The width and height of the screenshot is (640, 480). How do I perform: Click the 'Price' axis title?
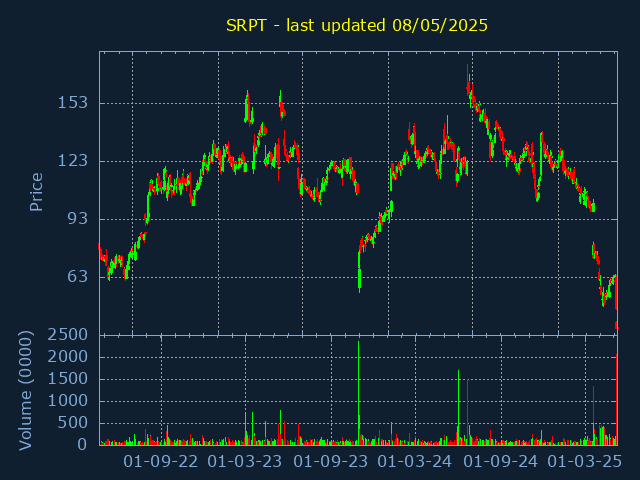pos(36,192)
